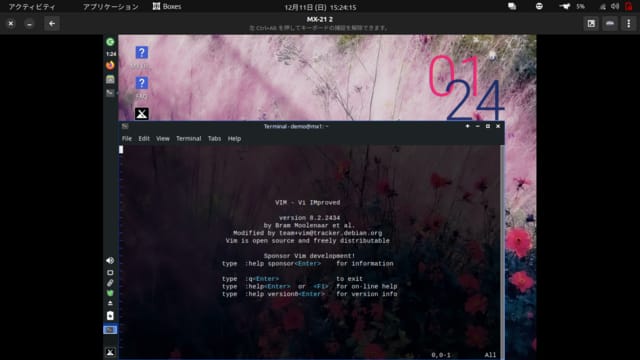Open the File menu in Terminal

click(127, 139)
